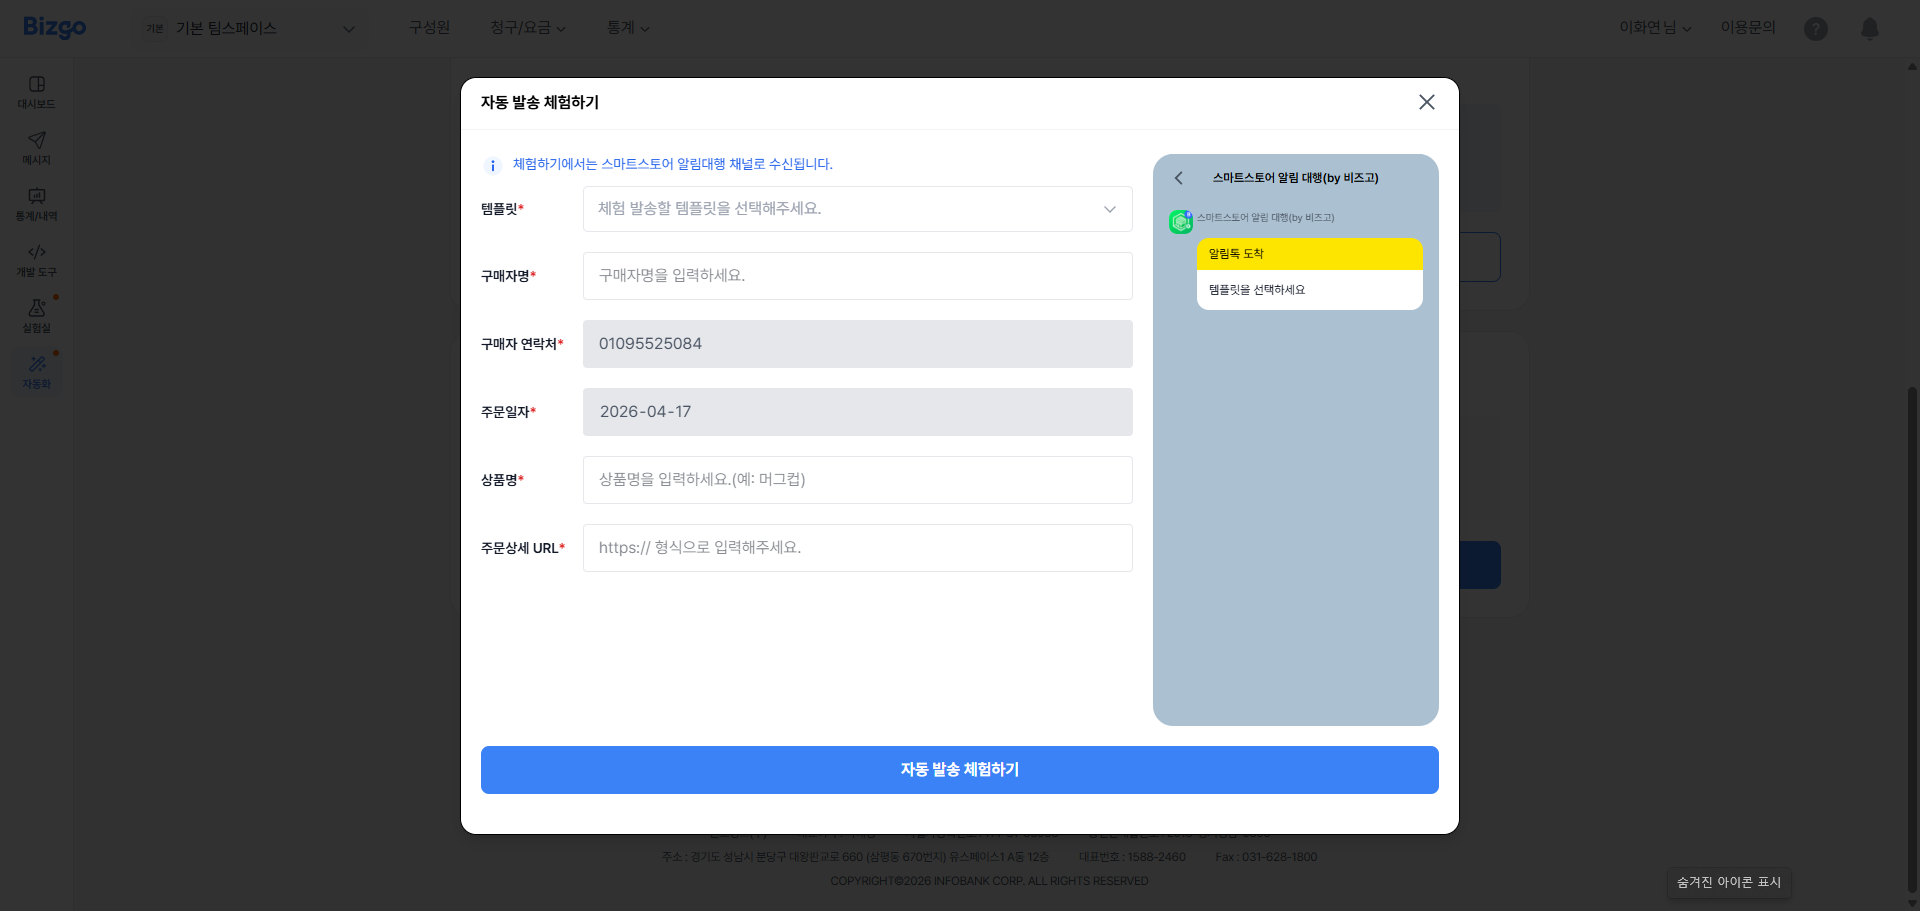Open the notification bell icon
This screenshot has height=911, width=1920.
click(x=1870, y=28)
